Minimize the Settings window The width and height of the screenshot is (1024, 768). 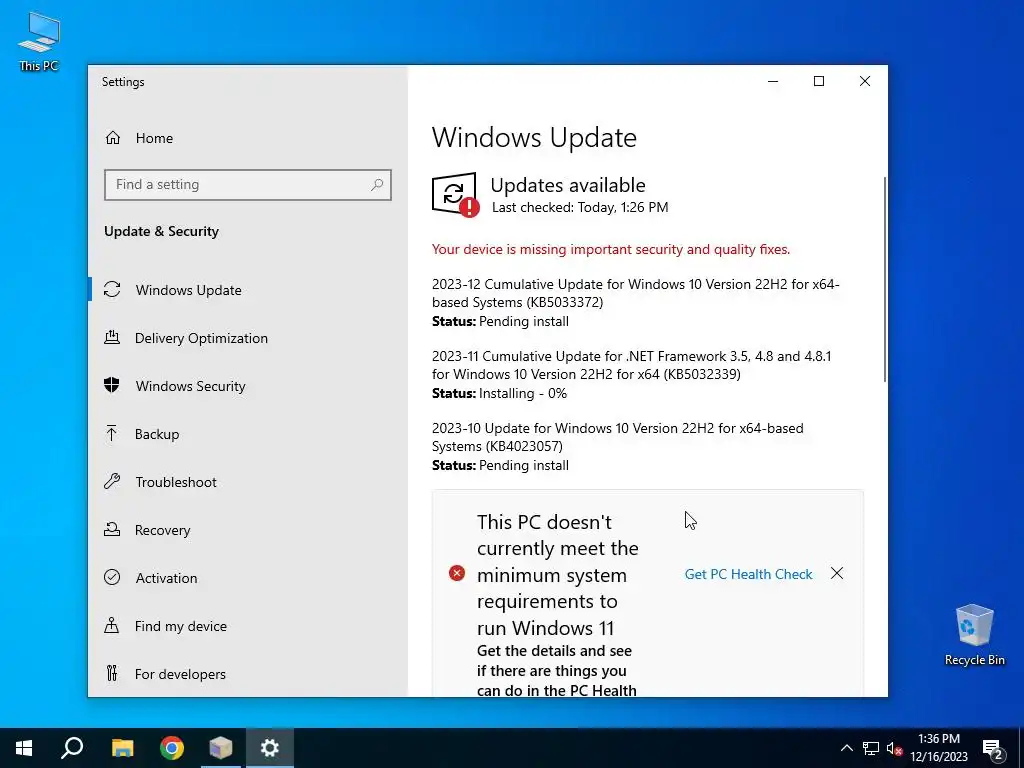tap(773, 81)
